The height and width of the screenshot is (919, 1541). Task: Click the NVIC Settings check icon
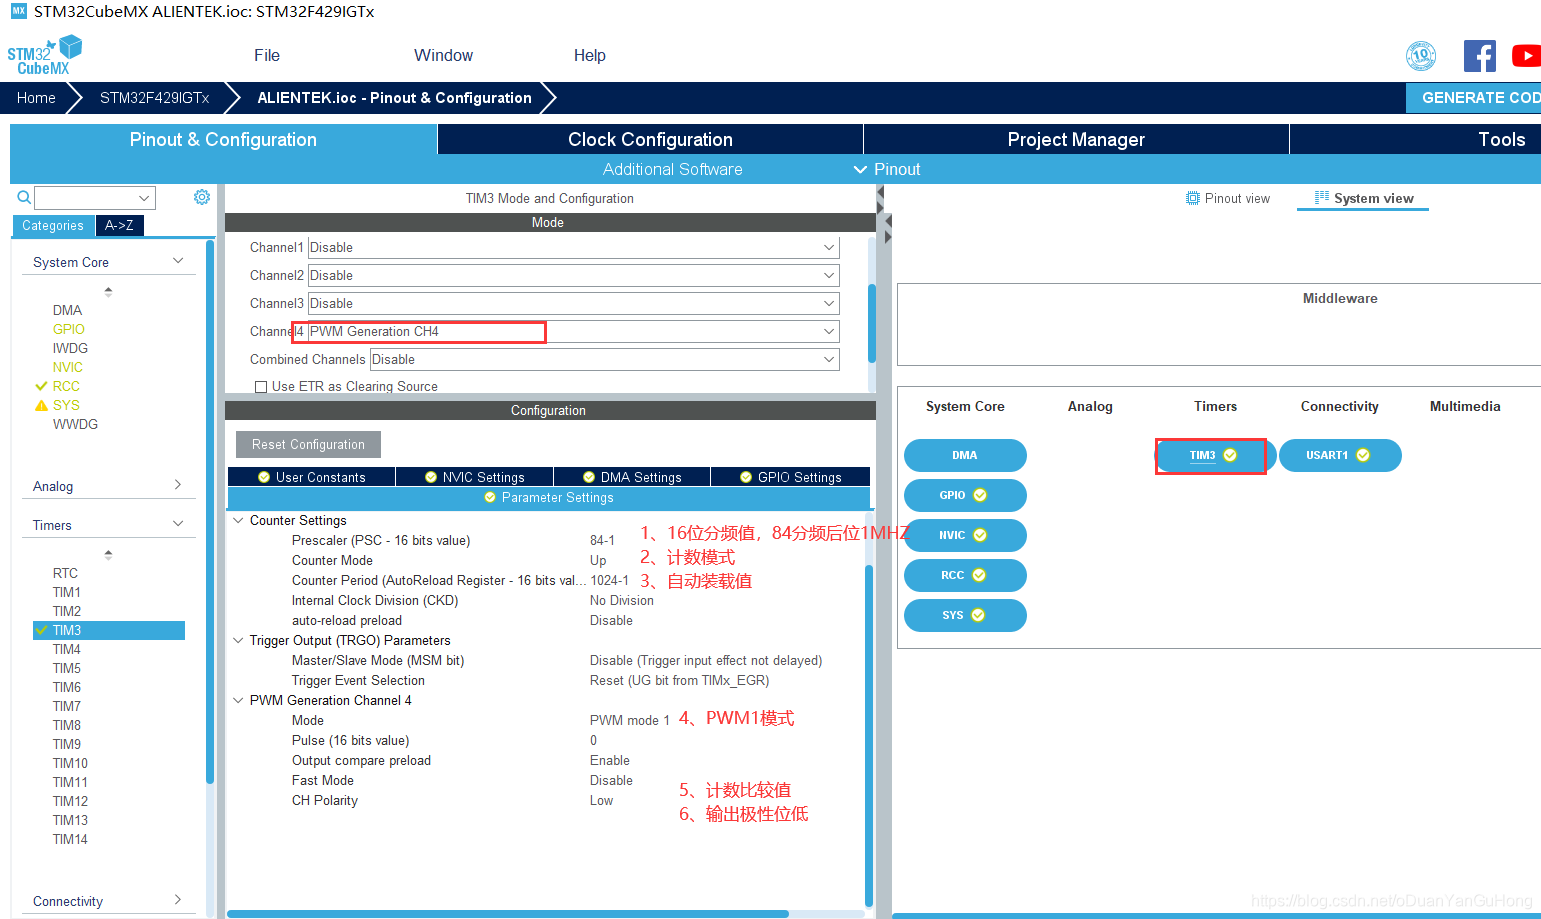tap(431, 477)
